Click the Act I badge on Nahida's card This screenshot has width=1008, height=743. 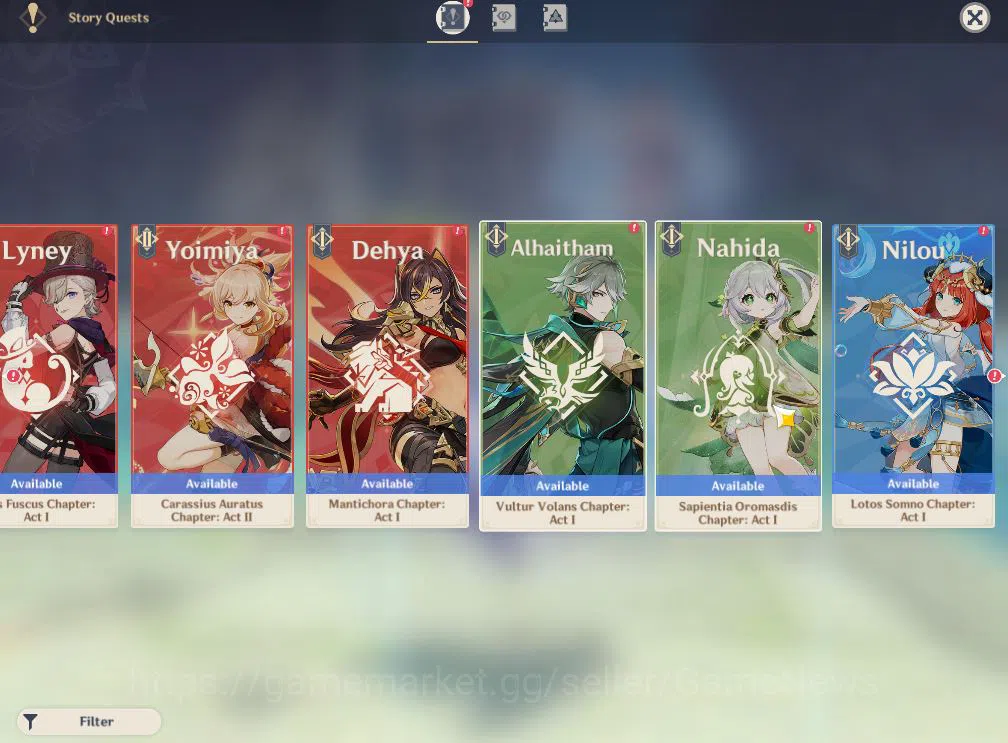pyautogui.click(x=671, y=238)
